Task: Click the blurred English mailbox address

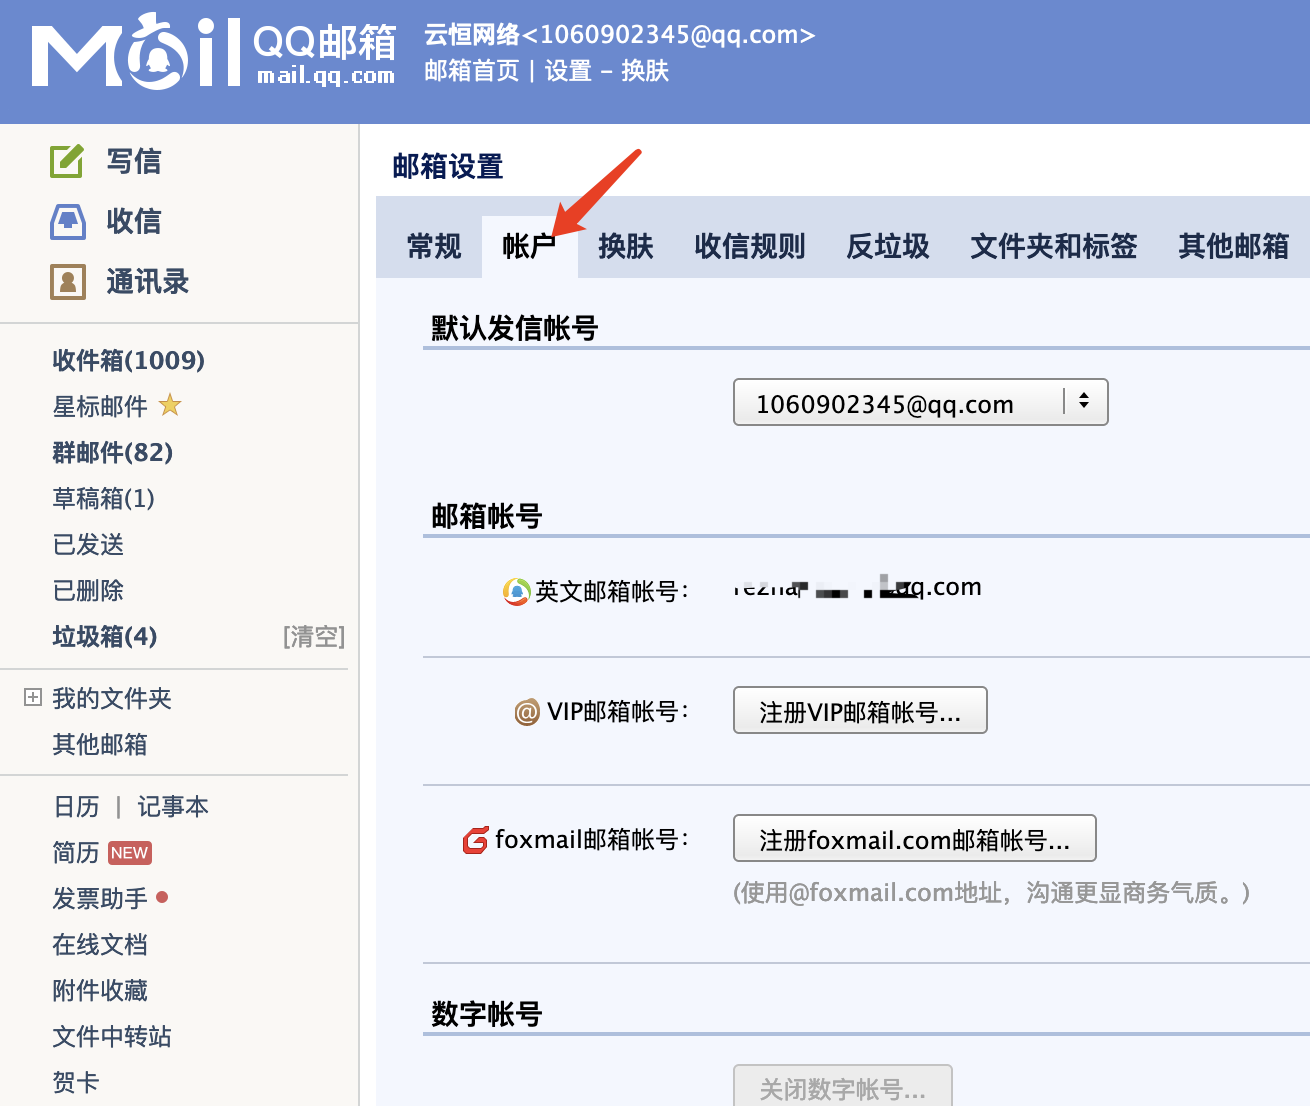Action: [x=857, y=587]
